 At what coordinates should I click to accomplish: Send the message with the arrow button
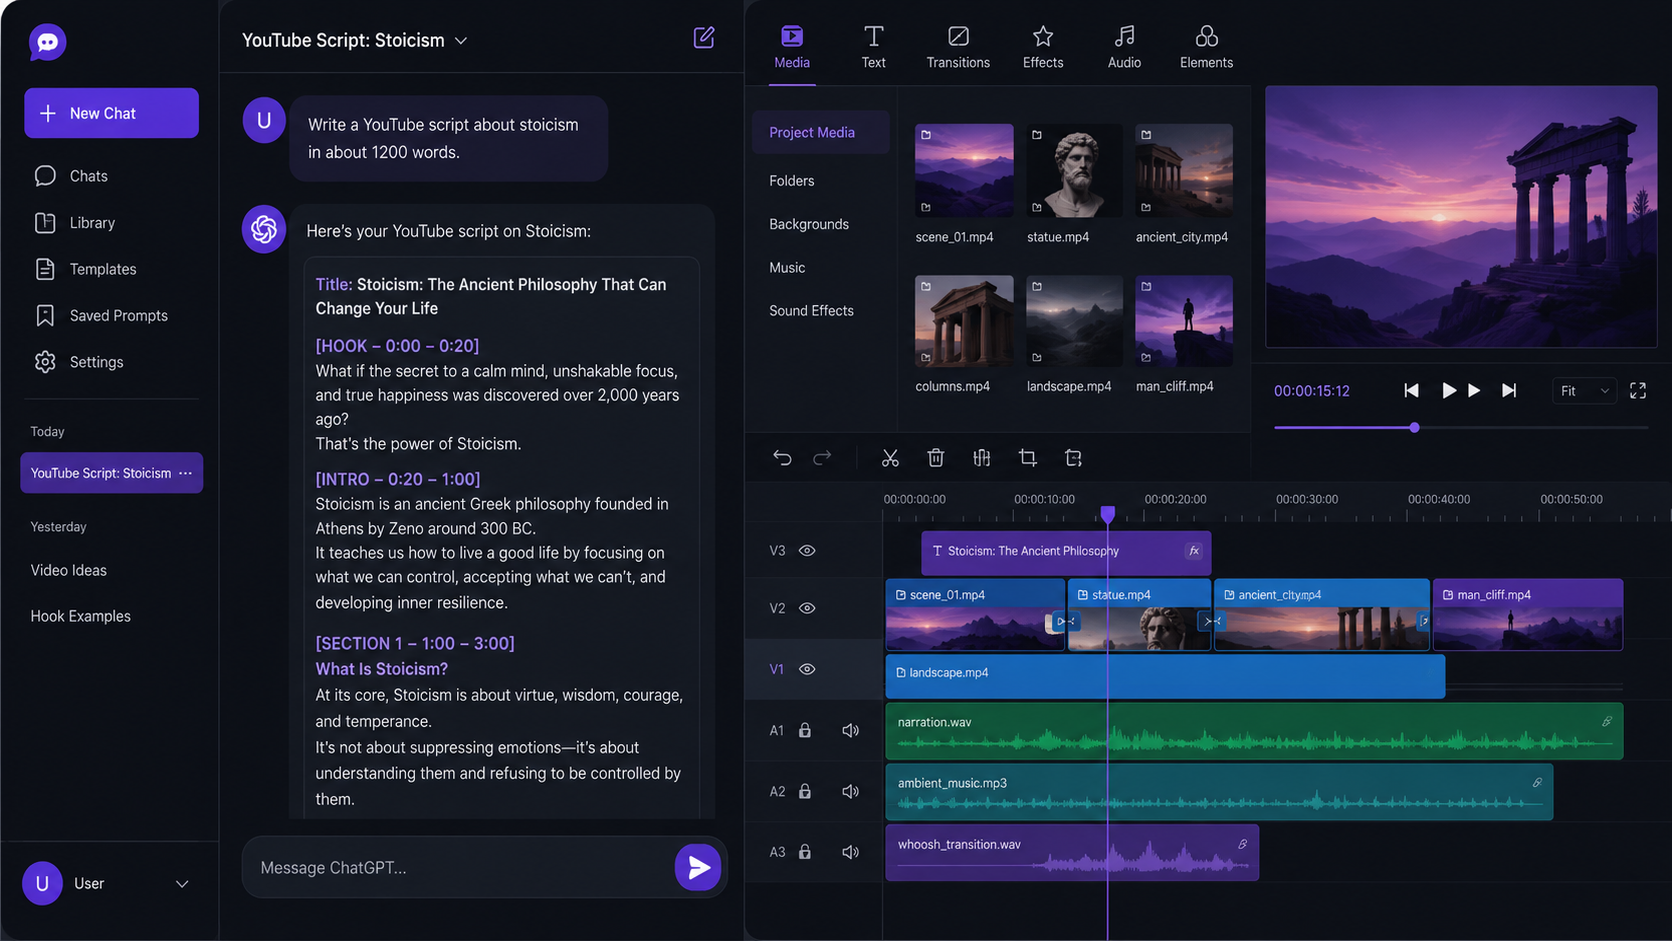pyautogui.click(x=698, y=867)
